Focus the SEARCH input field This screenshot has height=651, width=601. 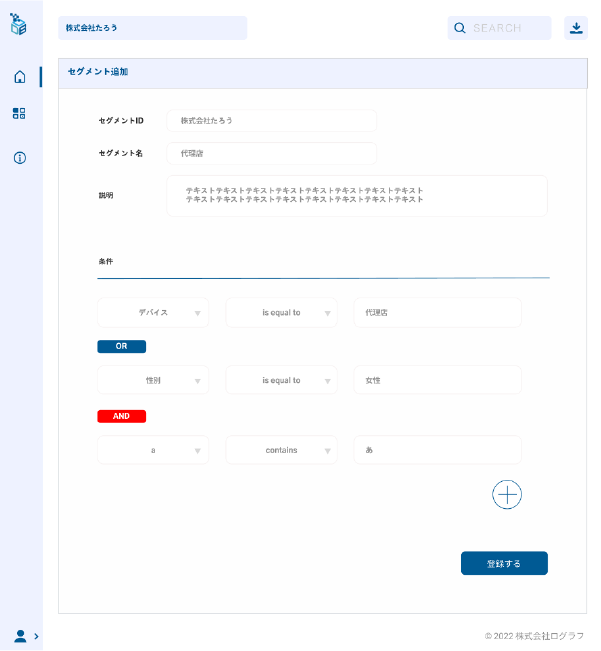pyautogui.click(x=499, y=28)
